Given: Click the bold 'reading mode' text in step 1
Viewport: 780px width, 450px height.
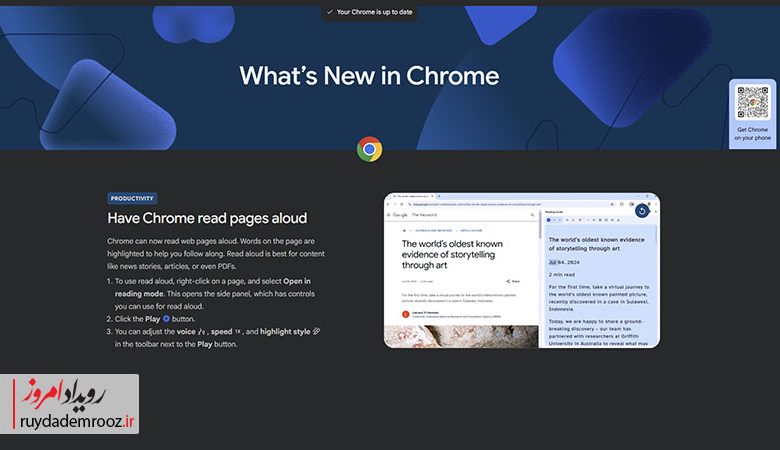Looking at the screenshot, I should point(139,294).
